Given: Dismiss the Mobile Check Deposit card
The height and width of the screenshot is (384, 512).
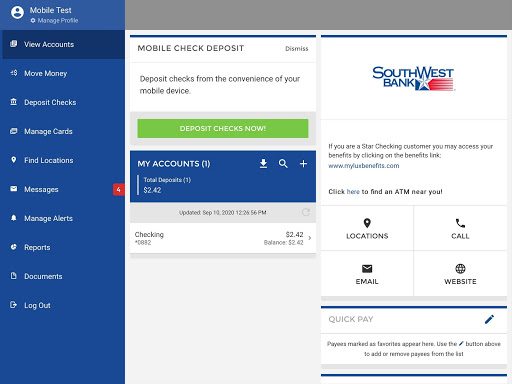Looking at the screenshot, I should pos(297,49).
